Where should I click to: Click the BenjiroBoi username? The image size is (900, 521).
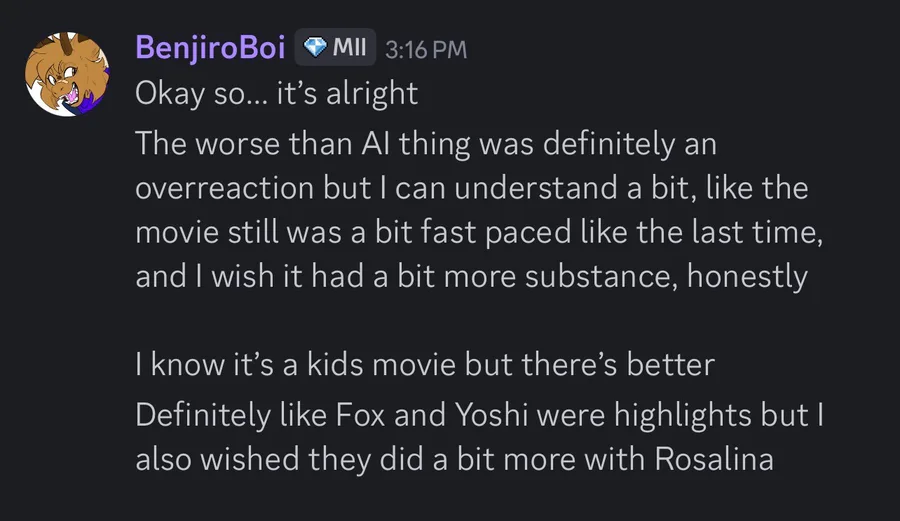(209, 47)
